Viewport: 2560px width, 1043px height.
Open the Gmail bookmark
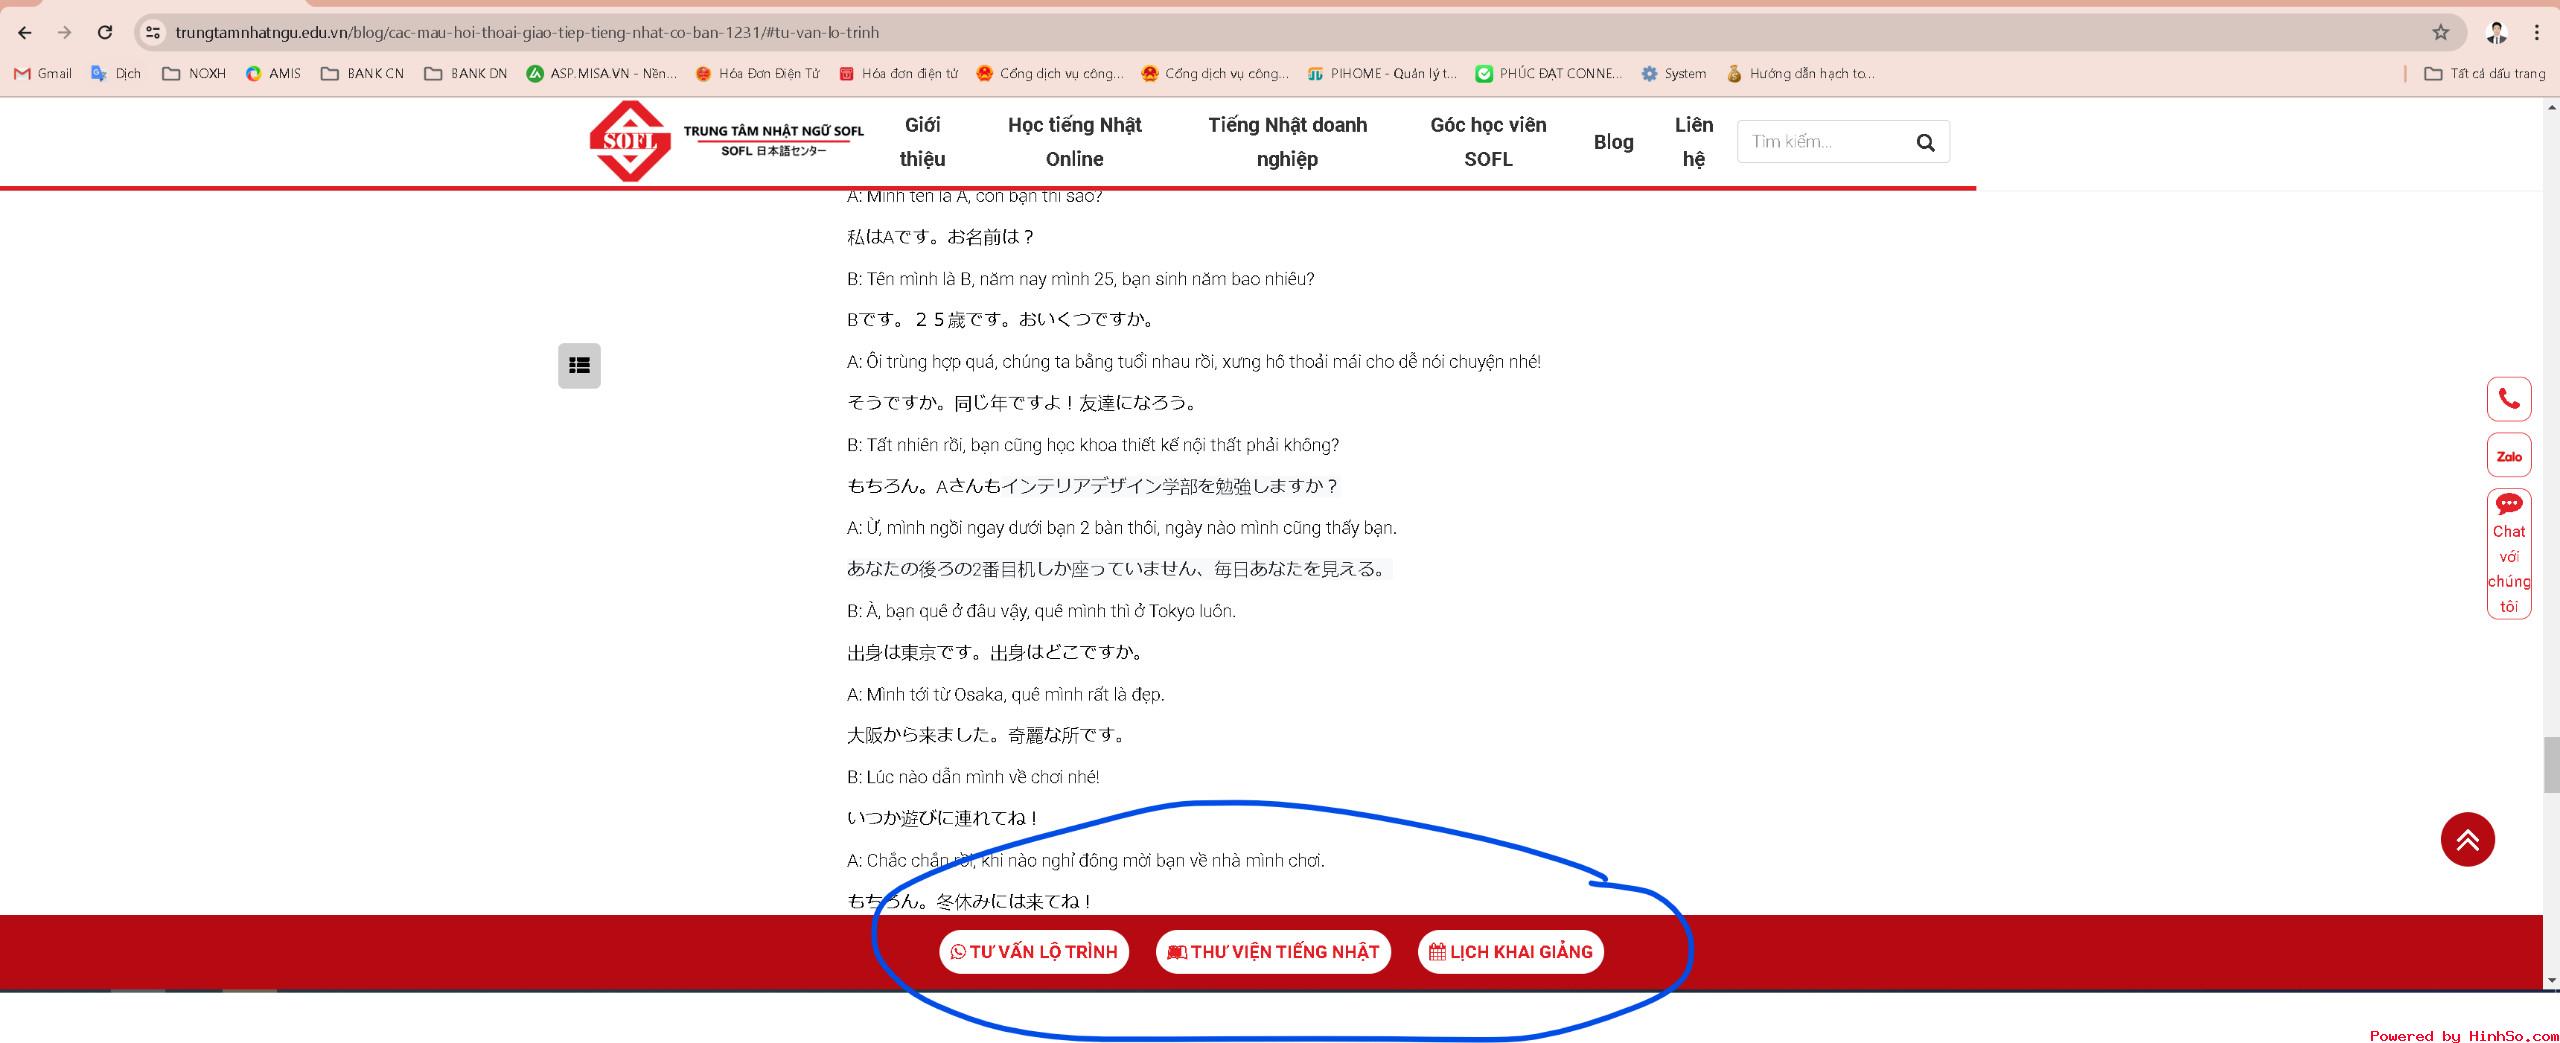(x=43, y=73)
